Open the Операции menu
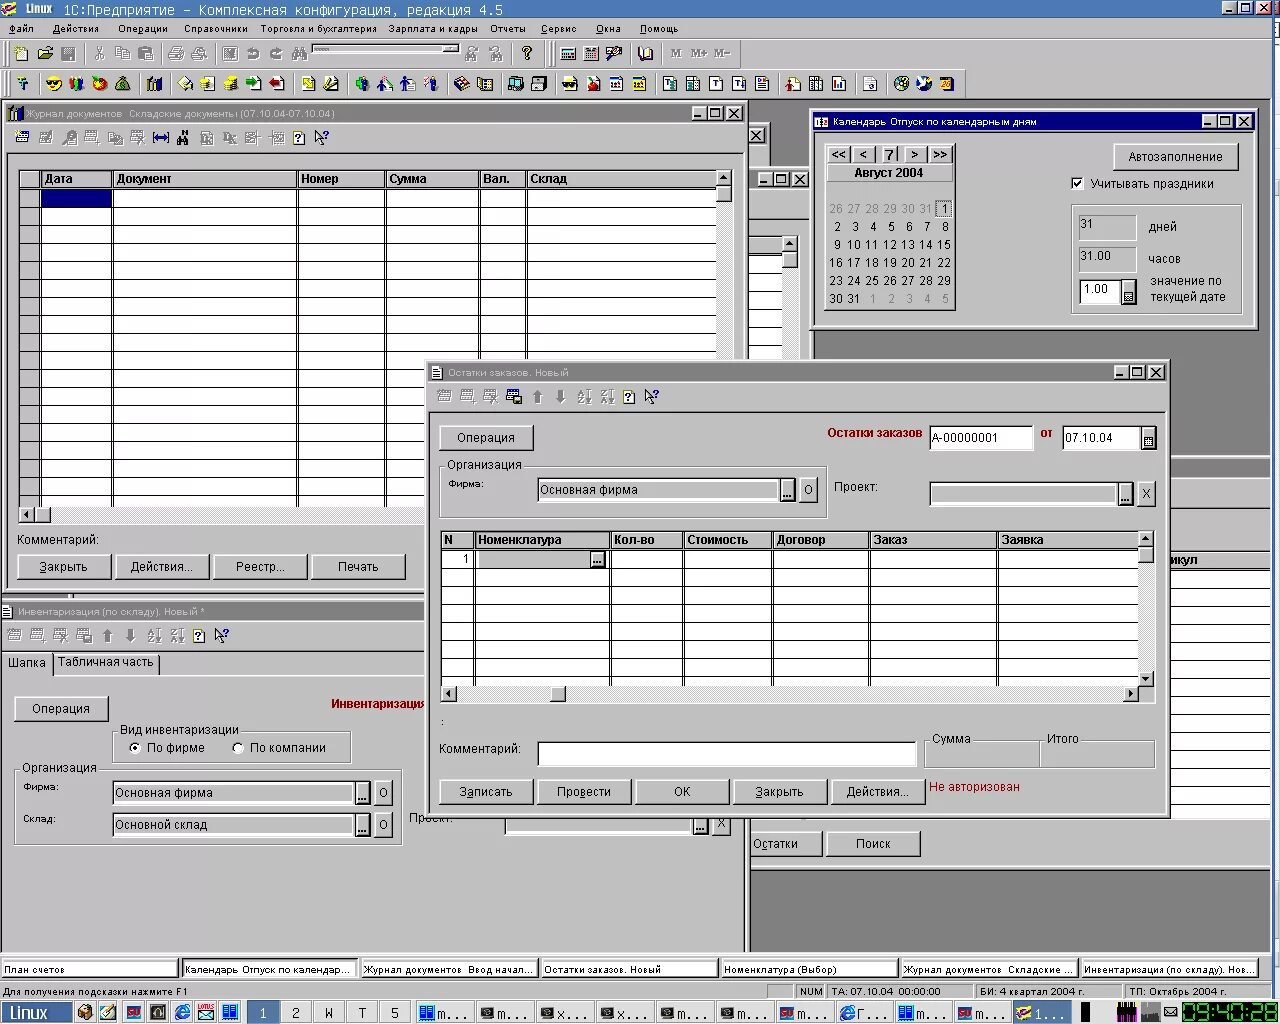1280x1024 pixels. (143, 29)
